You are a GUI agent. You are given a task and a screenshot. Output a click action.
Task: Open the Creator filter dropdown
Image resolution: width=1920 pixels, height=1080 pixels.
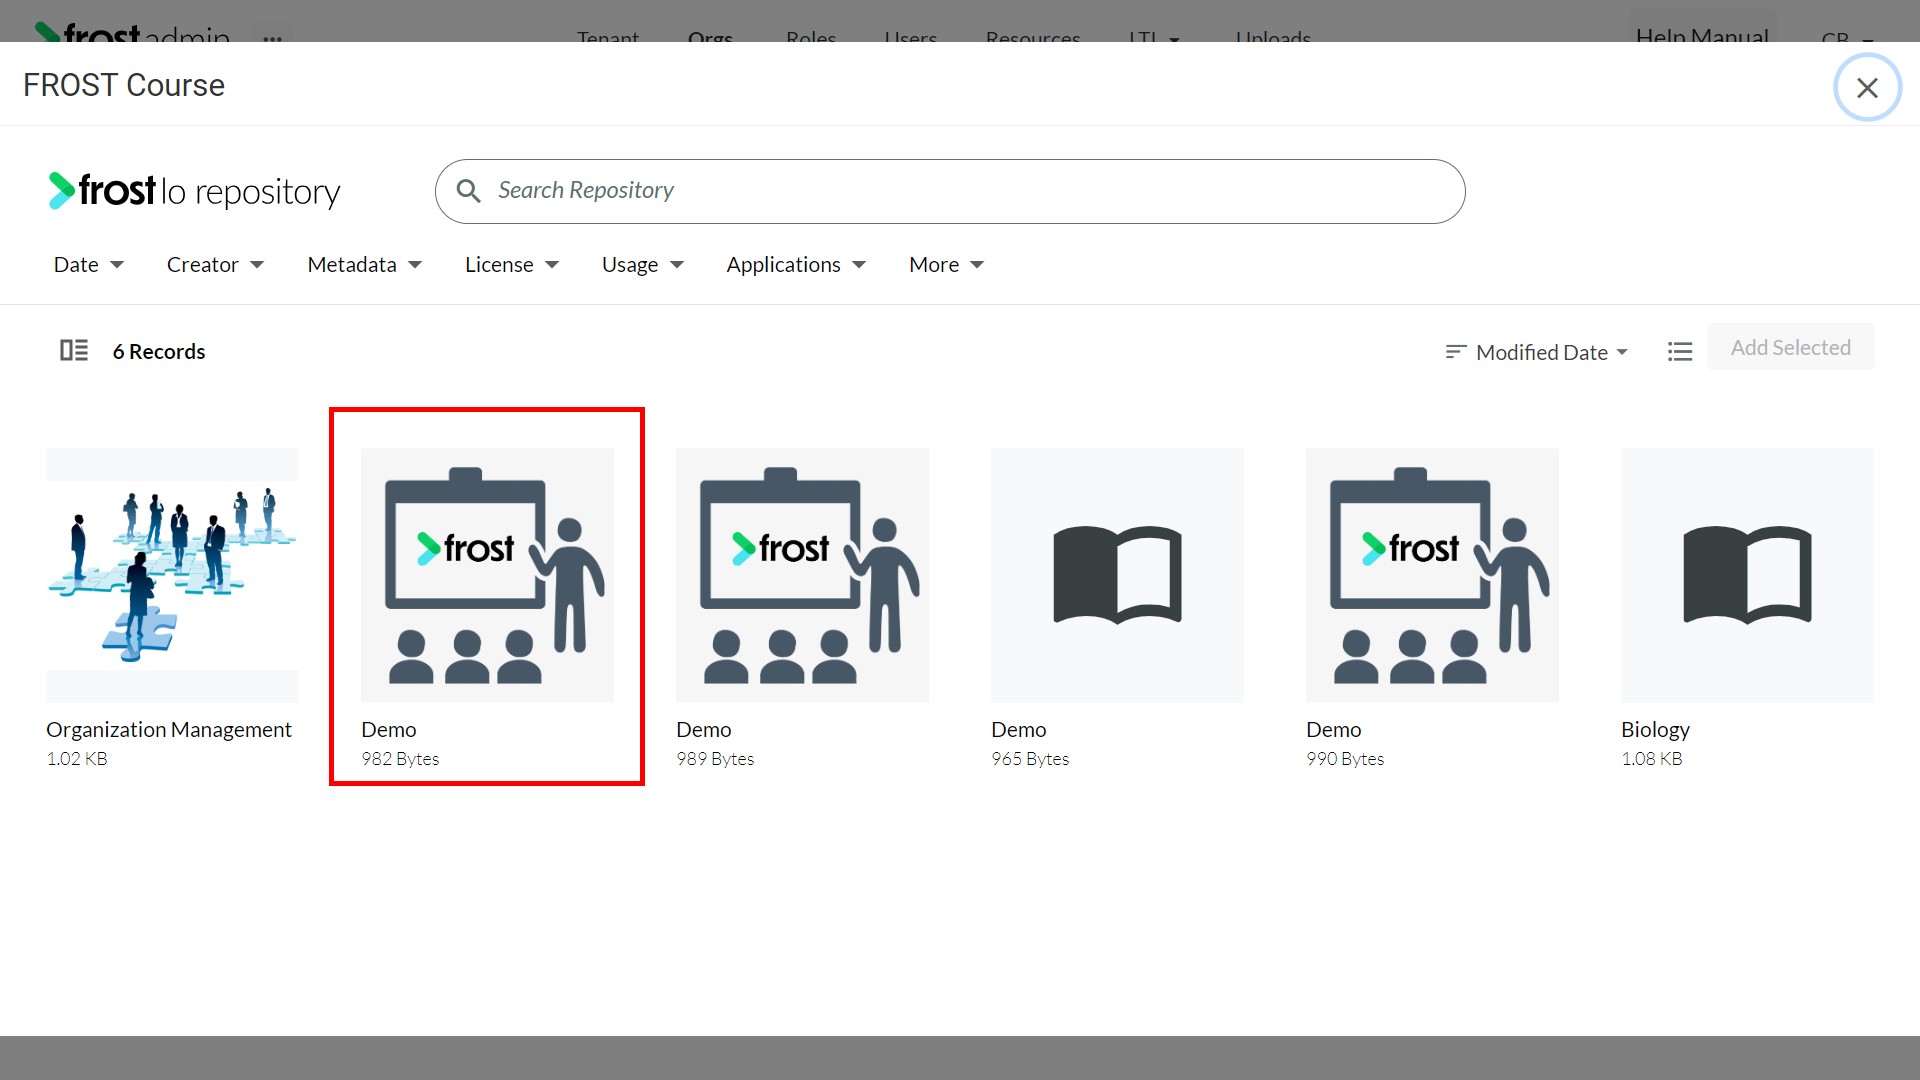[x=215, y=265]
